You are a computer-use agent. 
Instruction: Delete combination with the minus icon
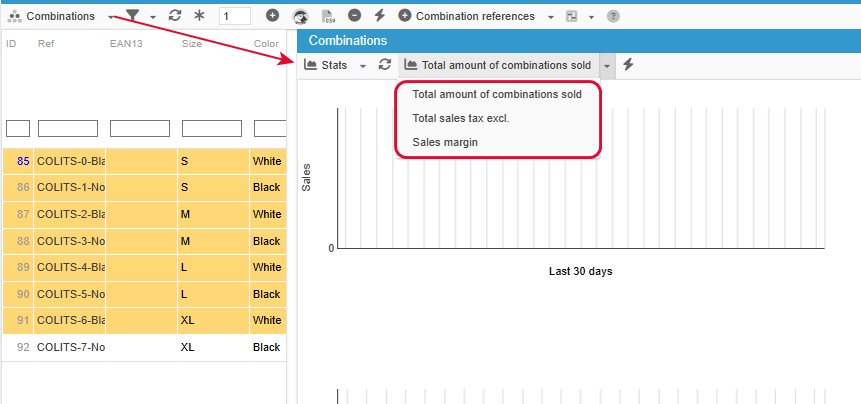(355, 16)
